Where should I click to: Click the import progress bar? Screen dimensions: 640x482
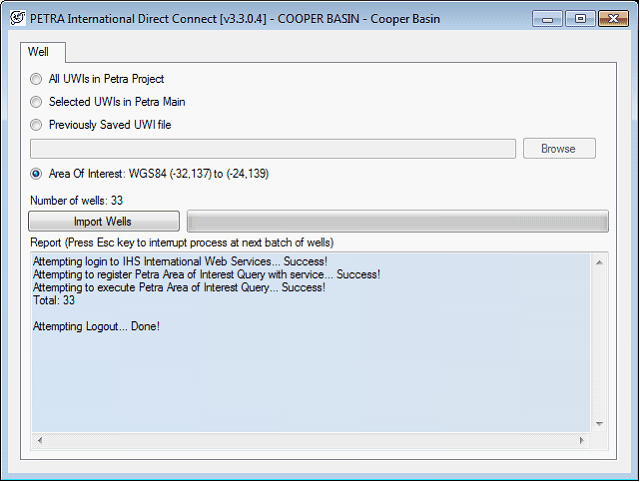397,221
